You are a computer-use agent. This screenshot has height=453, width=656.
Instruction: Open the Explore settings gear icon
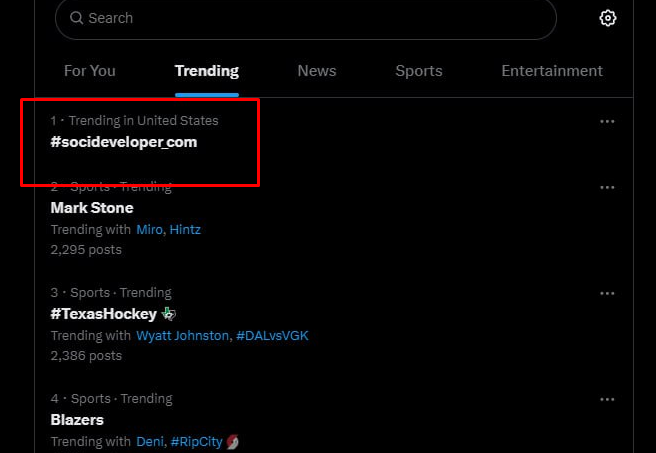[607, 18]
